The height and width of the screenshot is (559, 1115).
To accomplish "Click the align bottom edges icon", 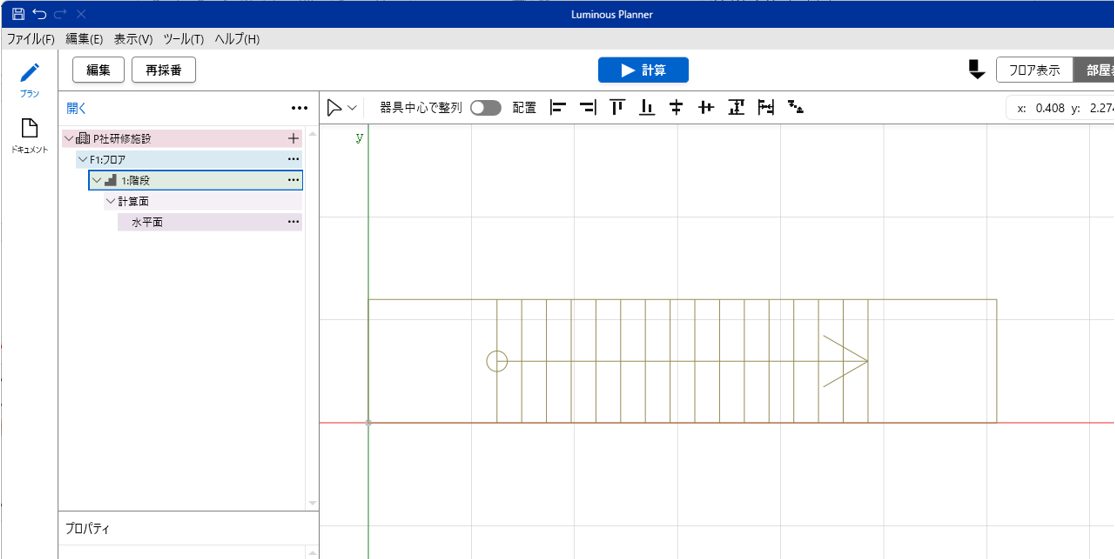I will click(647, 108).
